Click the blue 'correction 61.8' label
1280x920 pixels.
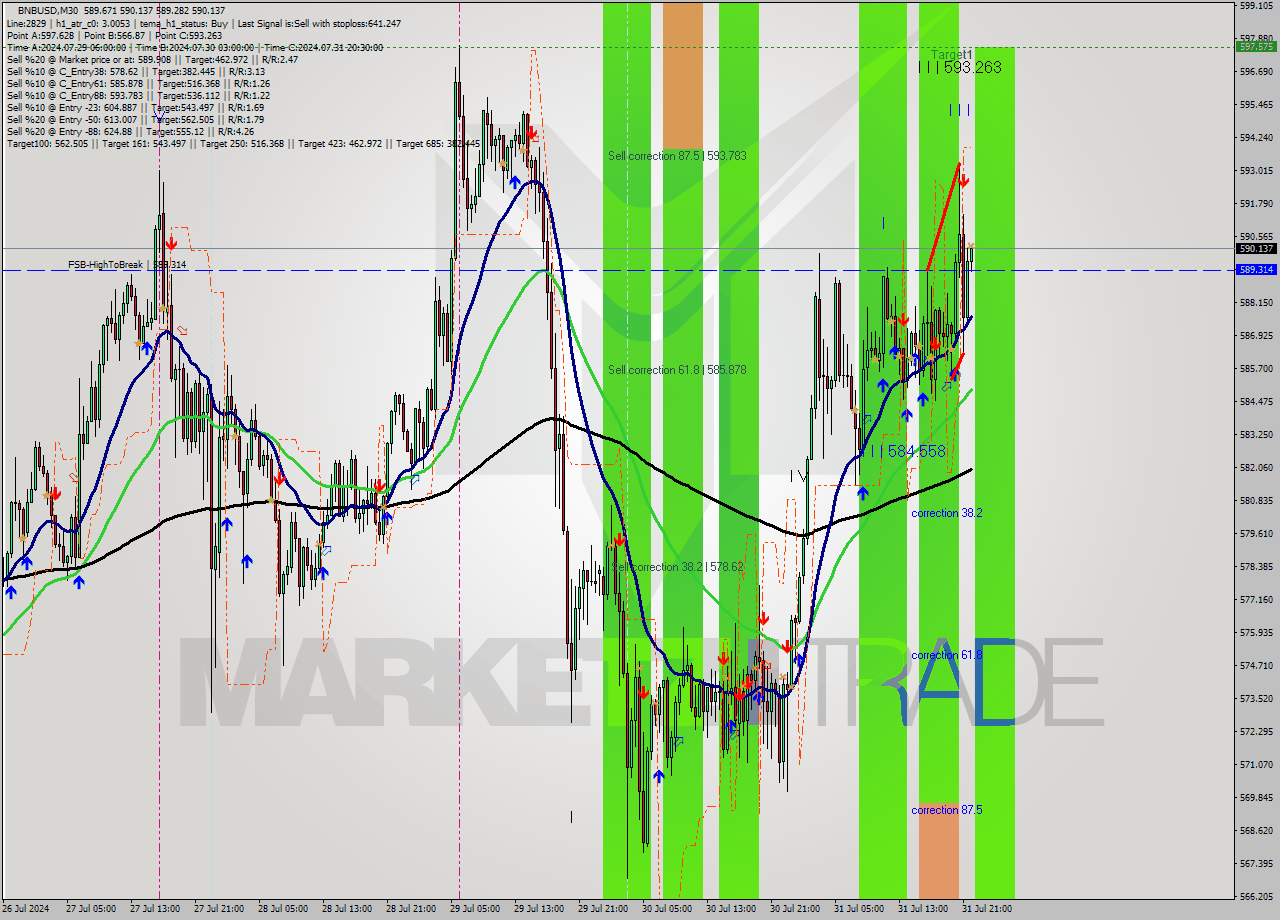tap(946, 655)
